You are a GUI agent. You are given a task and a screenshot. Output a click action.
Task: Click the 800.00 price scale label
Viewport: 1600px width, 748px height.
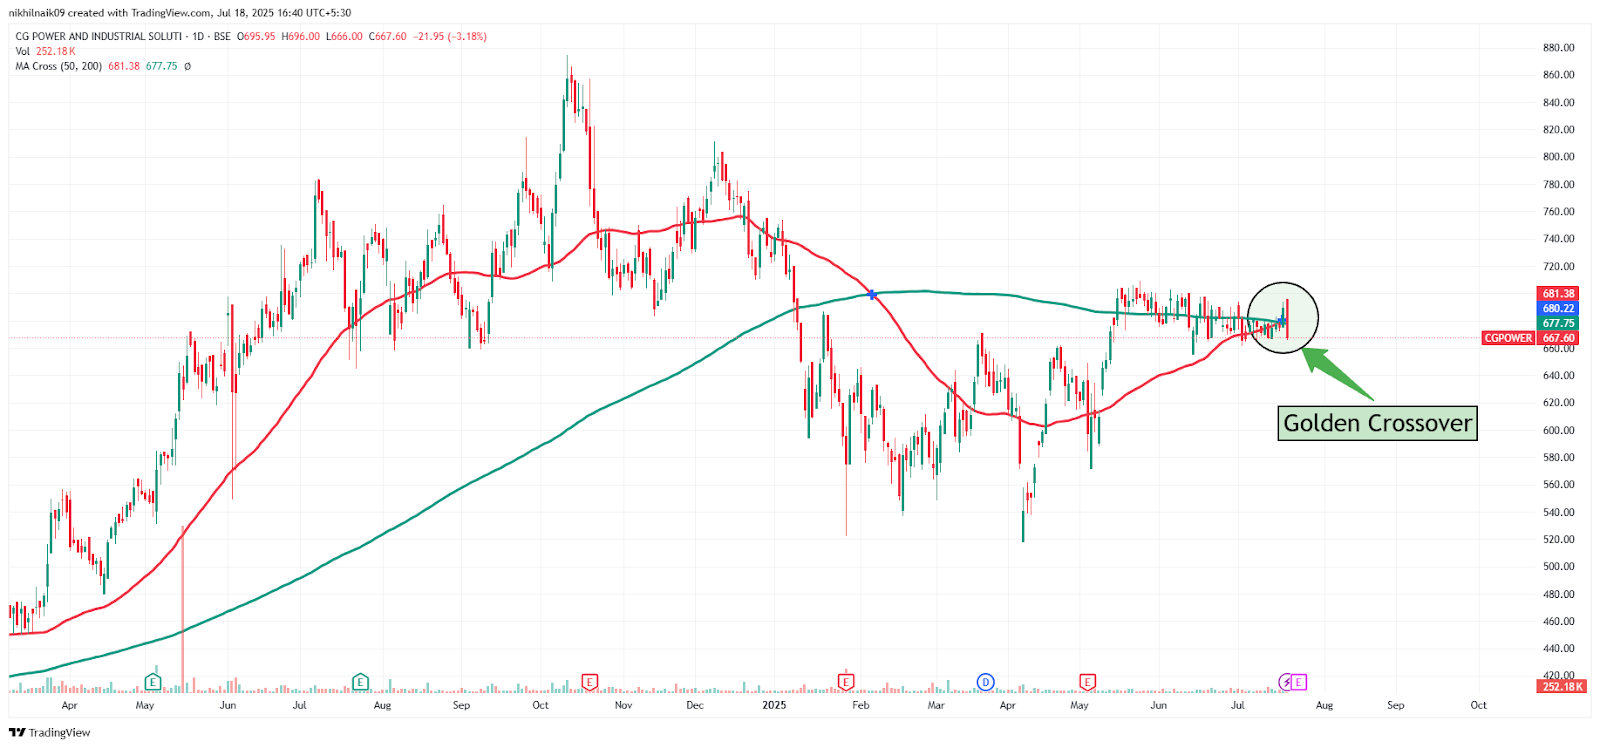pyautogui.click(x=1558, y=157)
